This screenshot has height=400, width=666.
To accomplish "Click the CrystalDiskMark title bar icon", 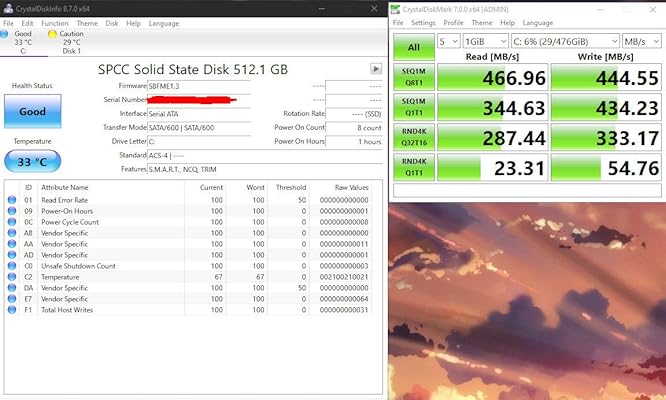I will click(395, 9).
